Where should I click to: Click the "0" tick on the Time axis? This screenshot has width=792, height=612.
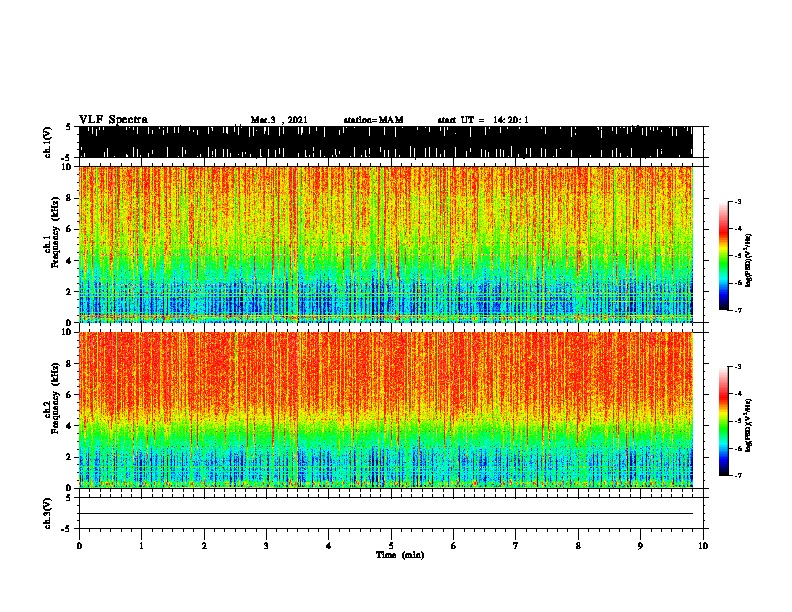(79, 546)
